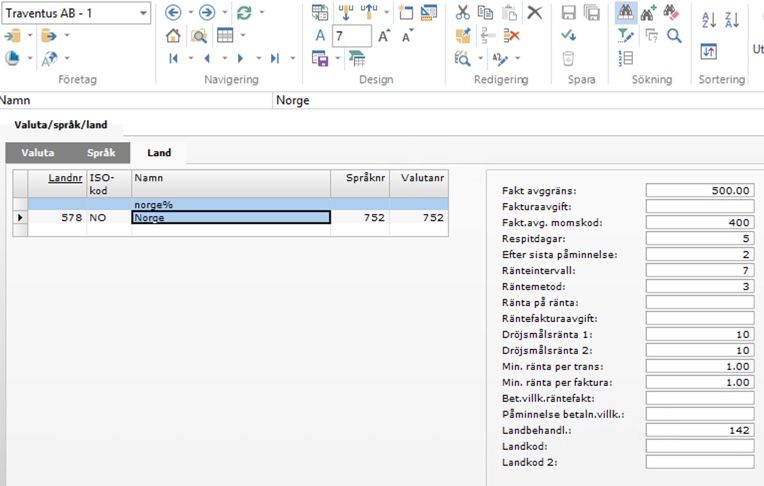Open the last record dropdown arrow
This screenshot has height=486, width=764.
click(293, 58)
